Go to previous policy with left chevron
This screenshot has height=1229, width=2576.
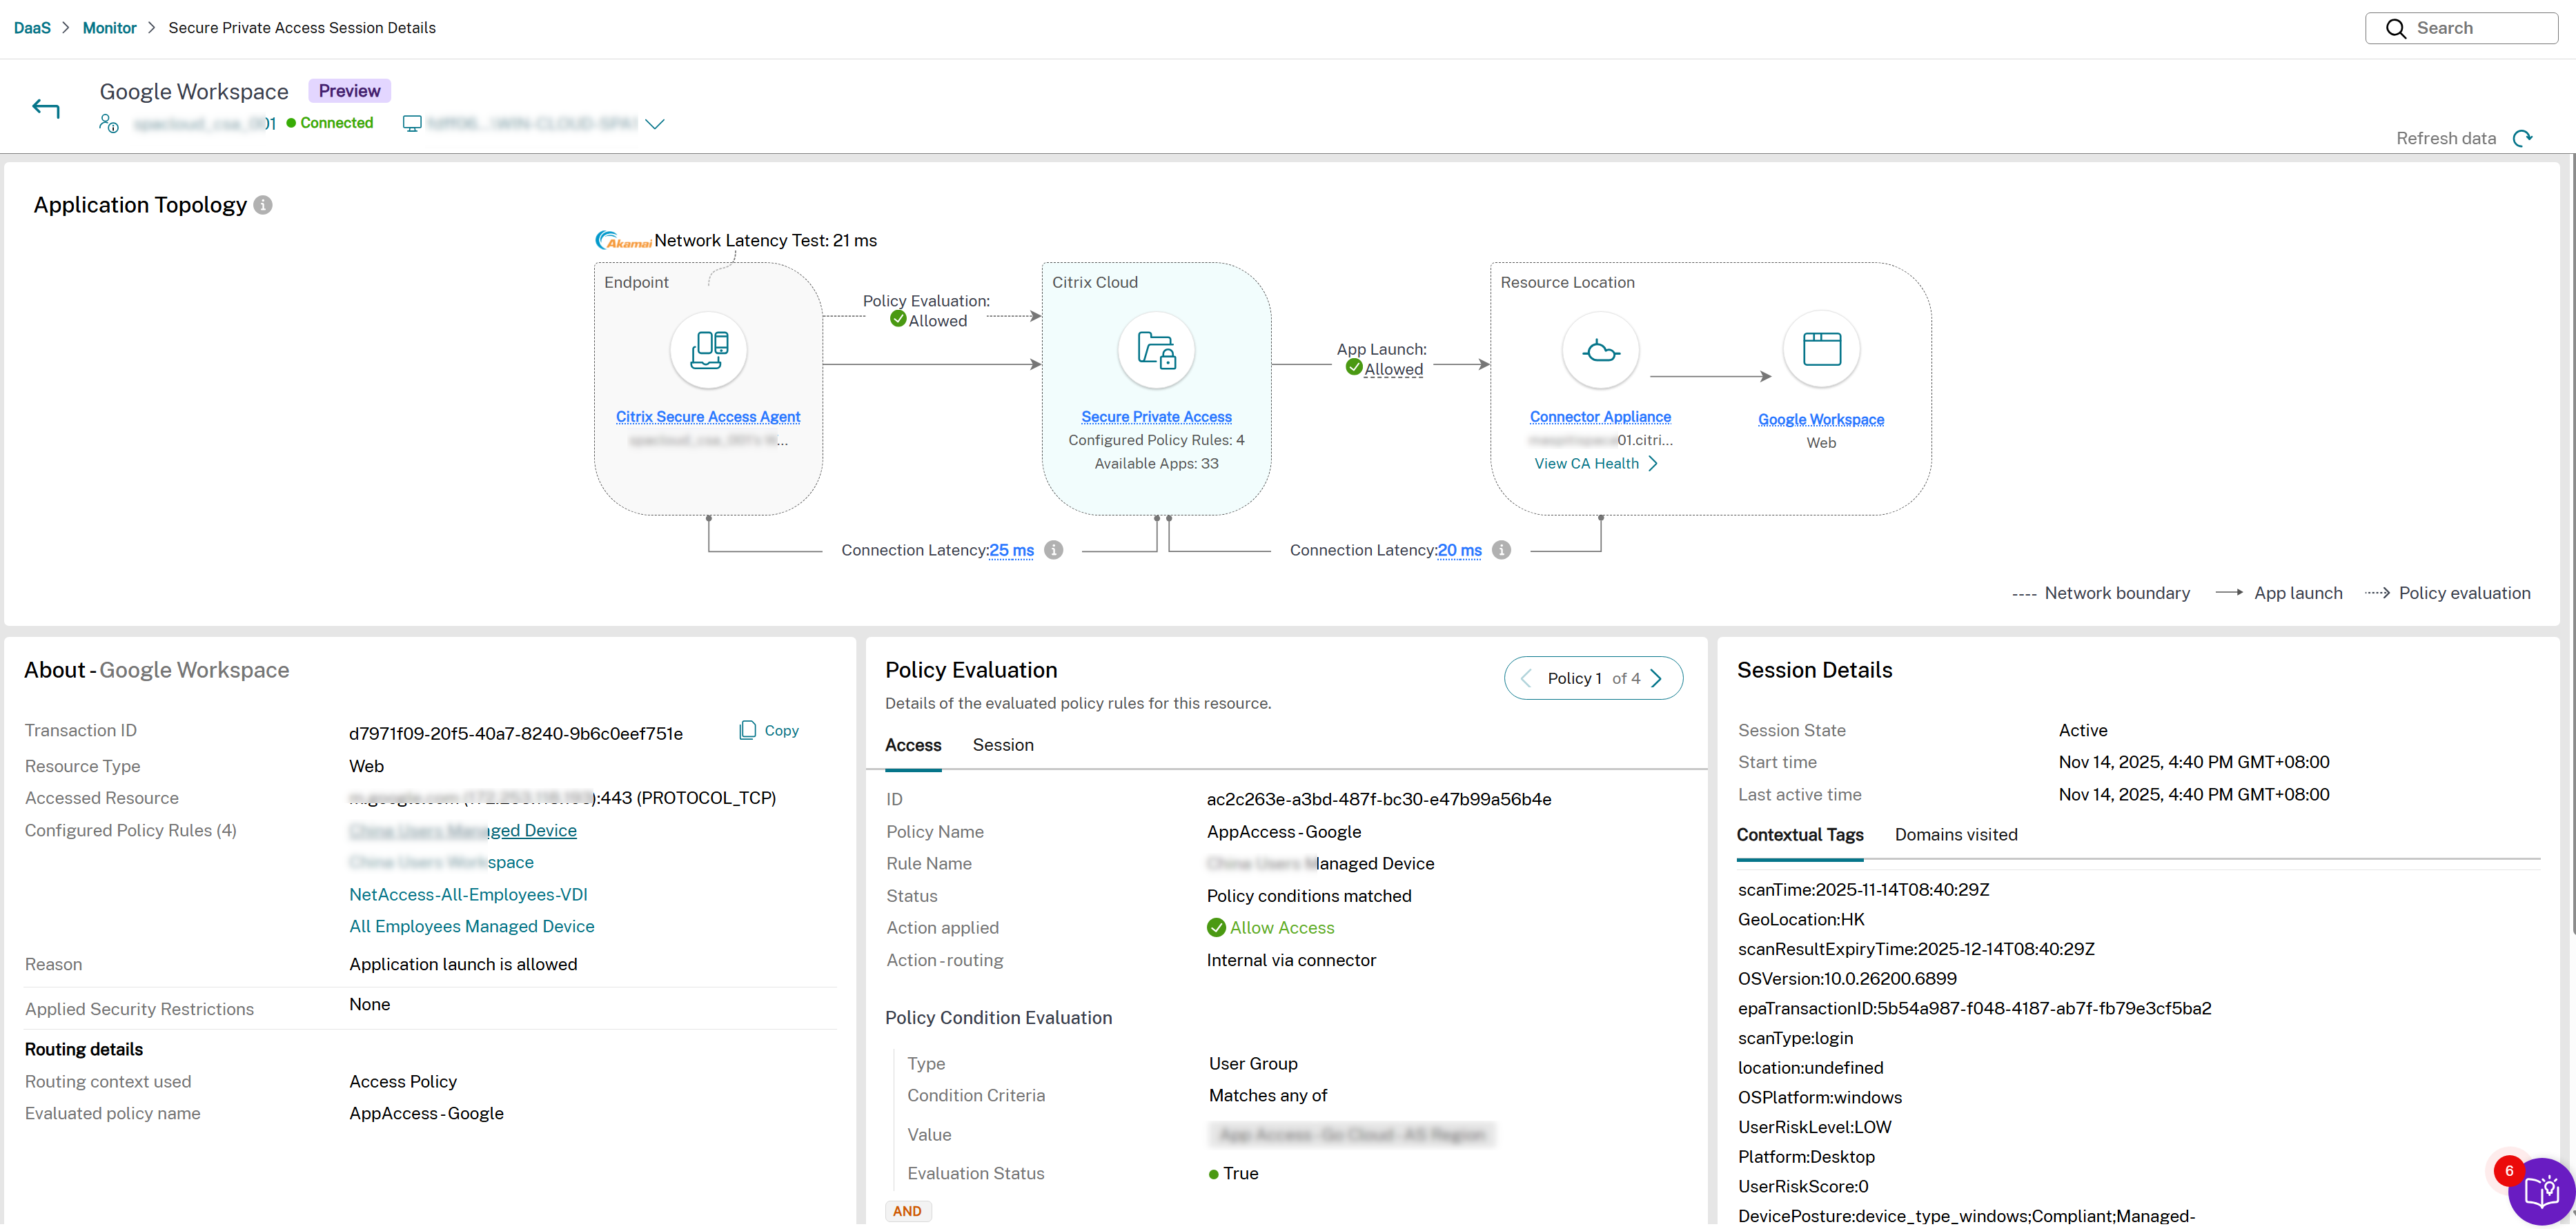1526,678
